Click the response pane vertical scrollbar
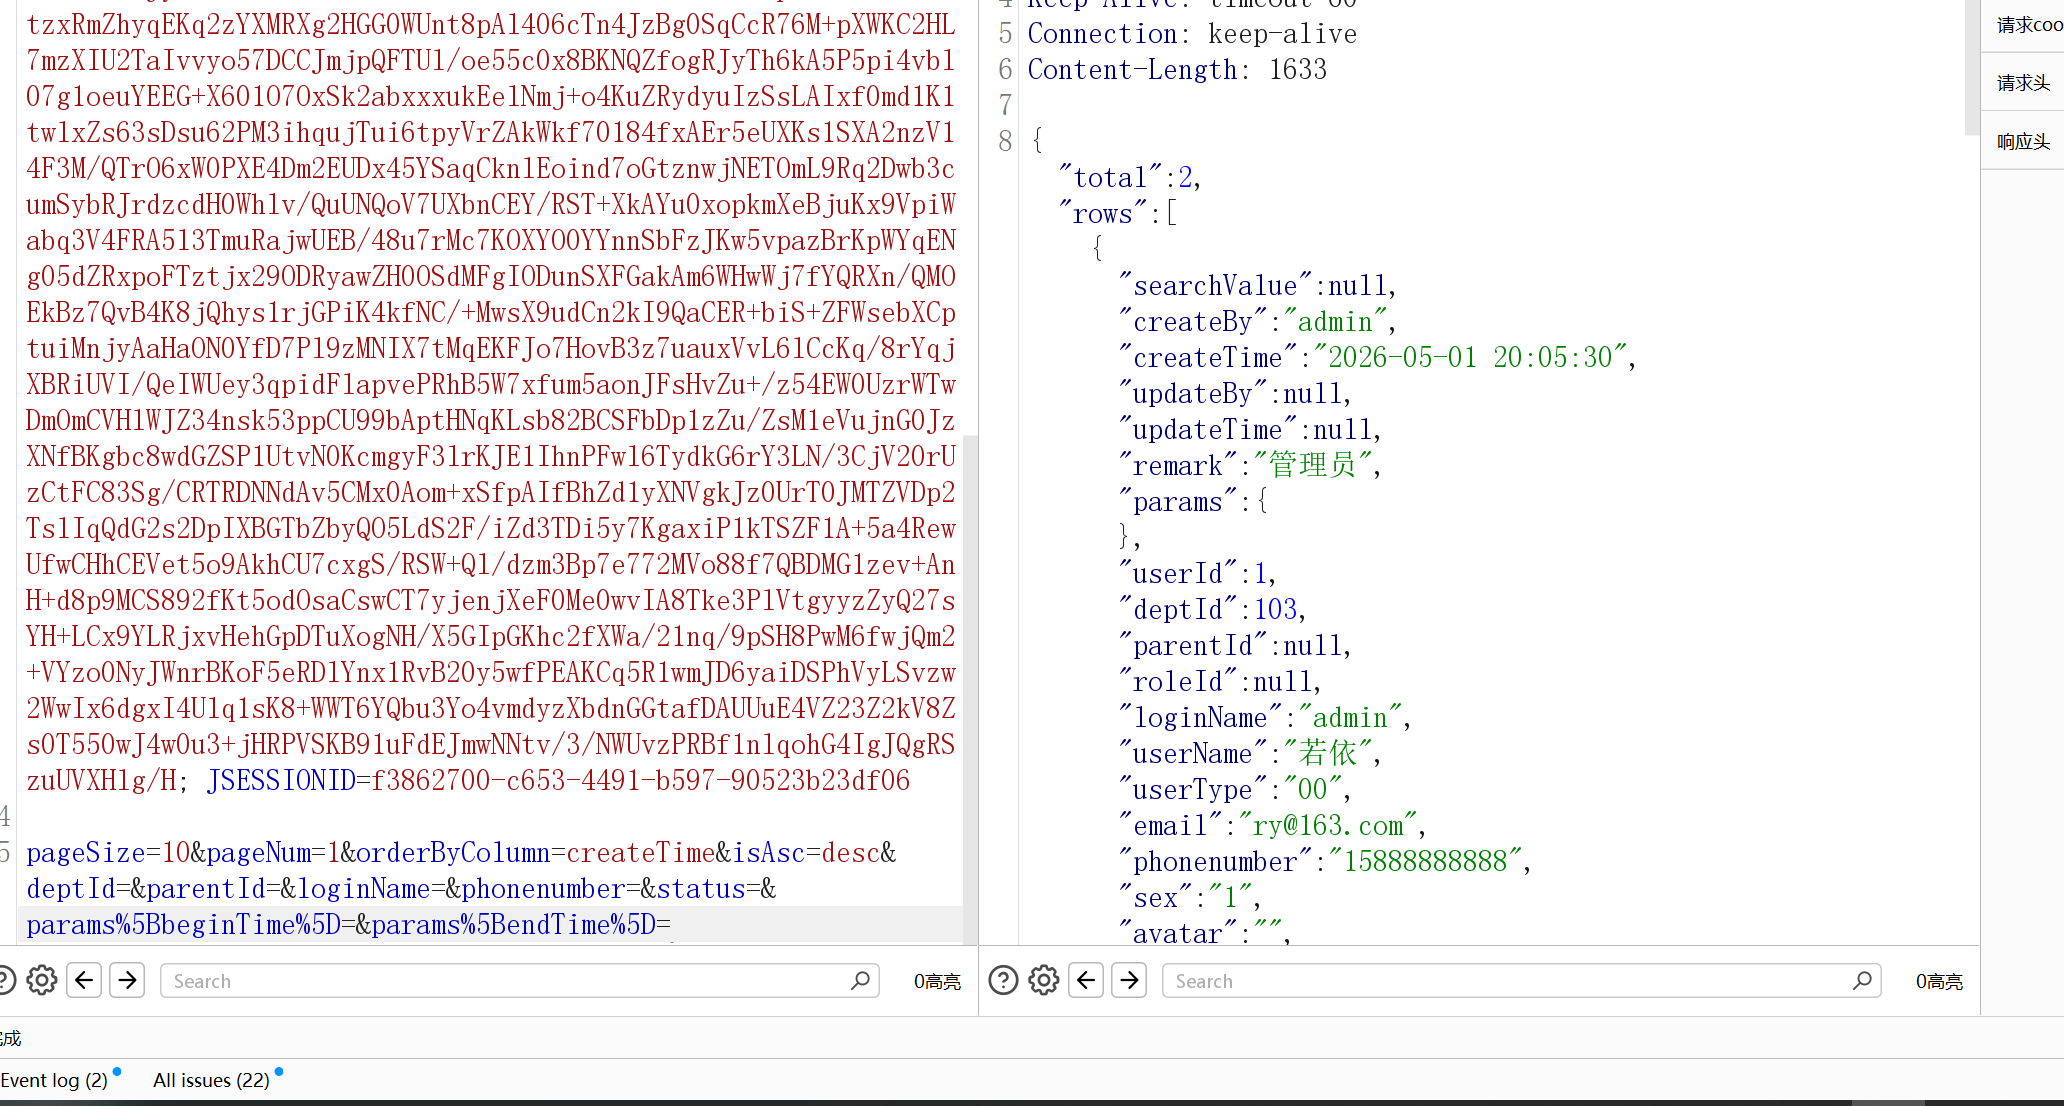Viewport: 2064px width, 1106px height. (1972, 67)
